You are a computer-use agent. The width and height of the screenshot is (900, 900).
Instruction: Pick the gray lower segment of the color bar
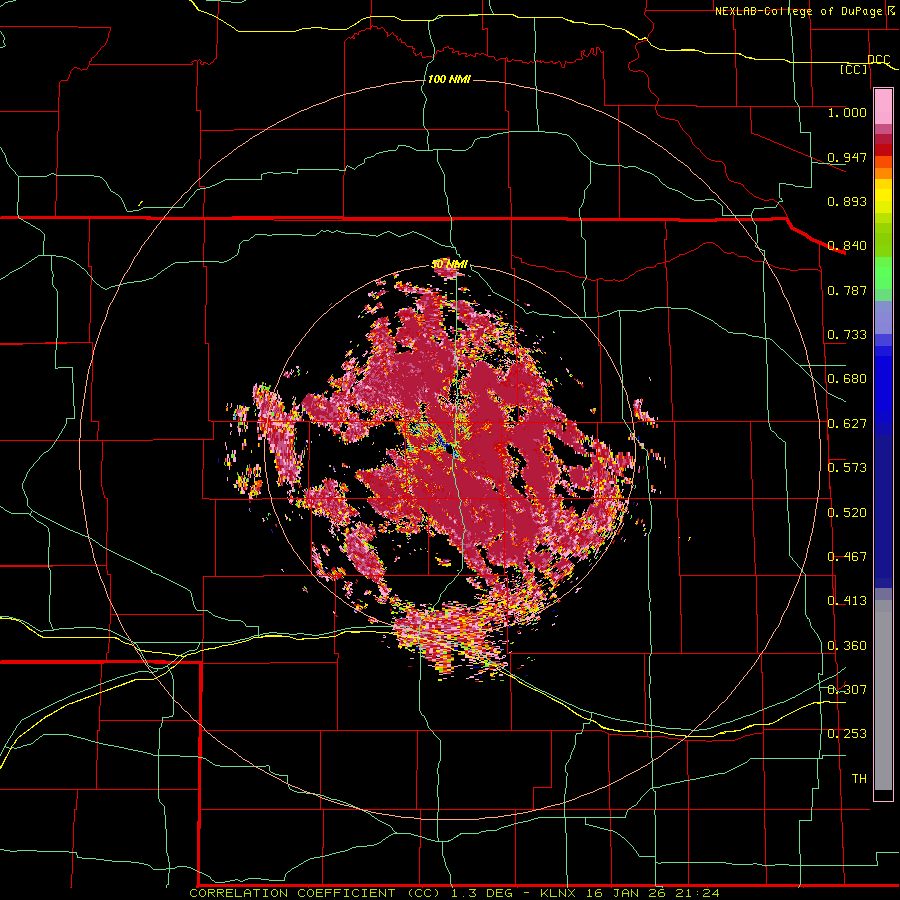pos(883,695)
